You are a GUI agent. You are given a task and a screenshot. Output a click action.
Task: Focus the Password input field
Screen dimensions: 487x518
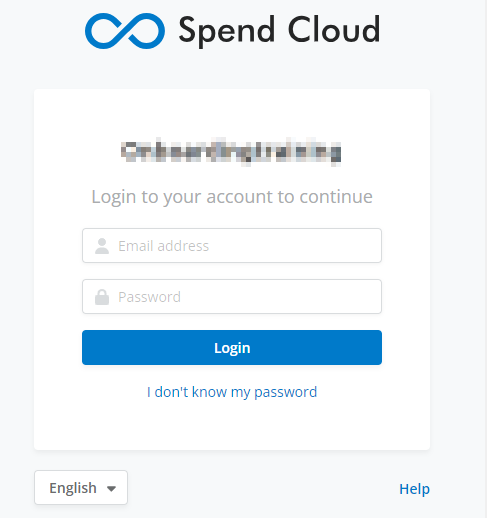coord(232,297)
